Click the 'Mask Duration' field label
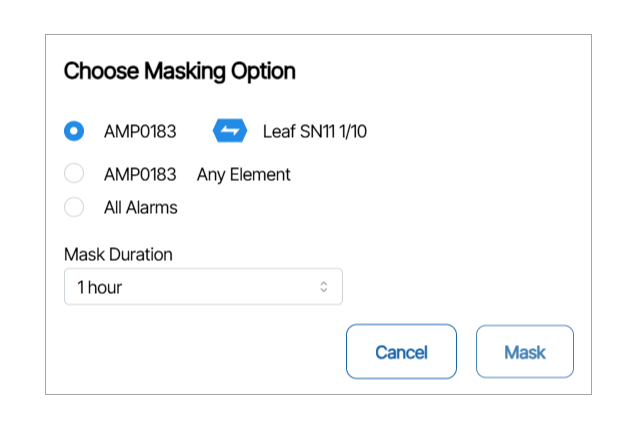Viewport: 636px width, 435px height. (x=118, y=254)
